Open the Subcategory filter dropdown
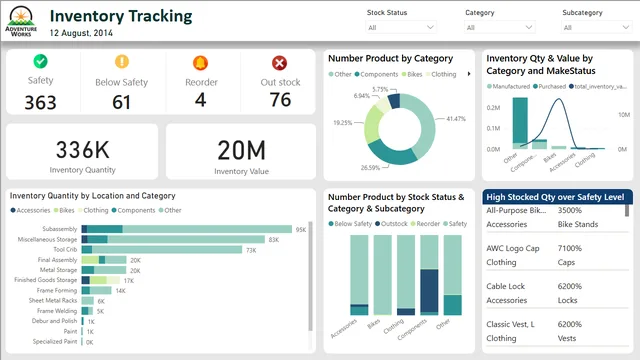The image size is (640, 360). 597,27
